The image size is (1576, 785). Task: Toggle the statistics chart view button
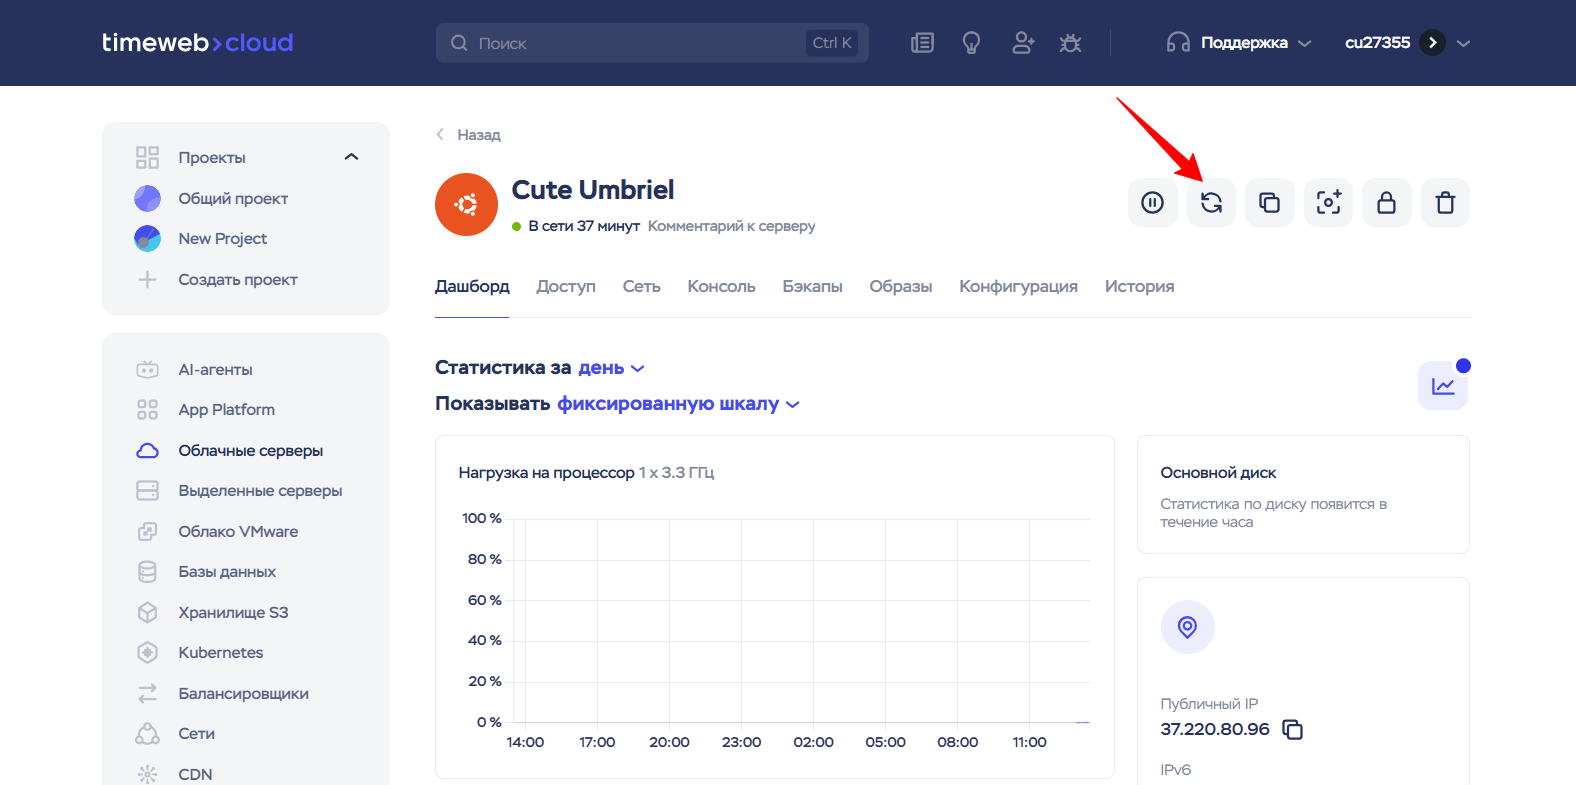(1442, 386)
